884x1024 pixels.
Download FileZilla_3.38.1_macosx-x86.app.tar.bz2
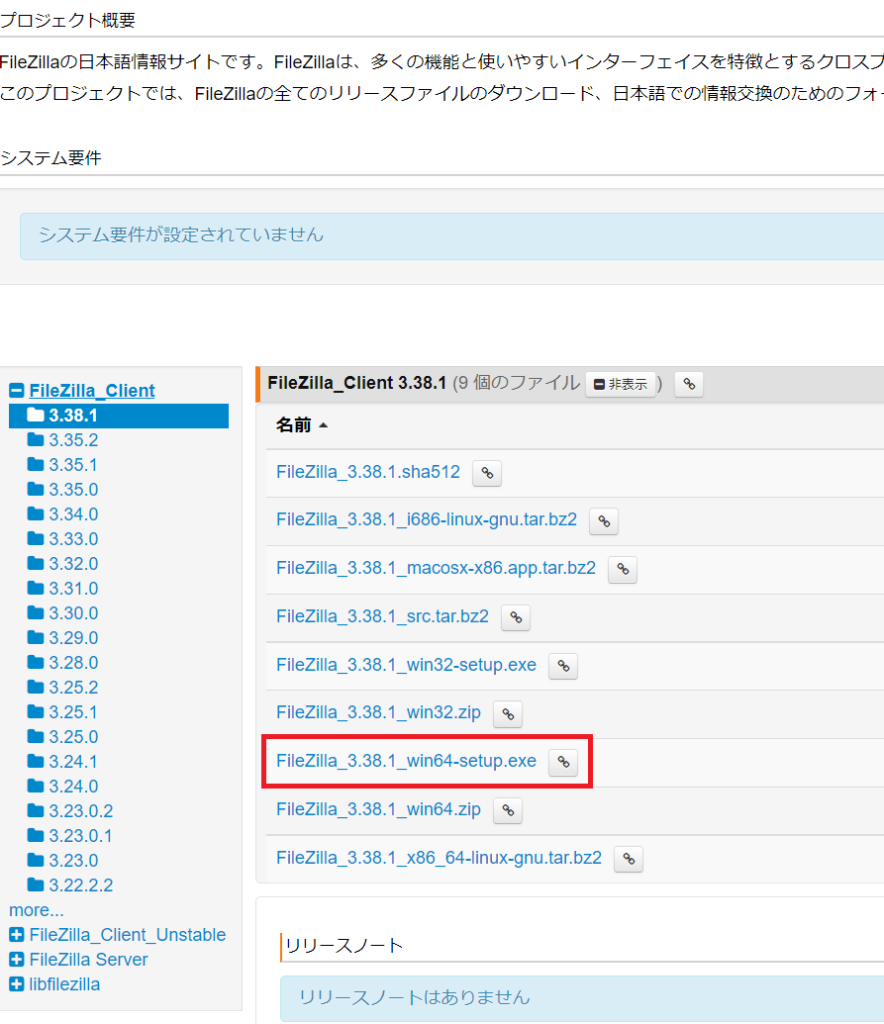[436, 568]
